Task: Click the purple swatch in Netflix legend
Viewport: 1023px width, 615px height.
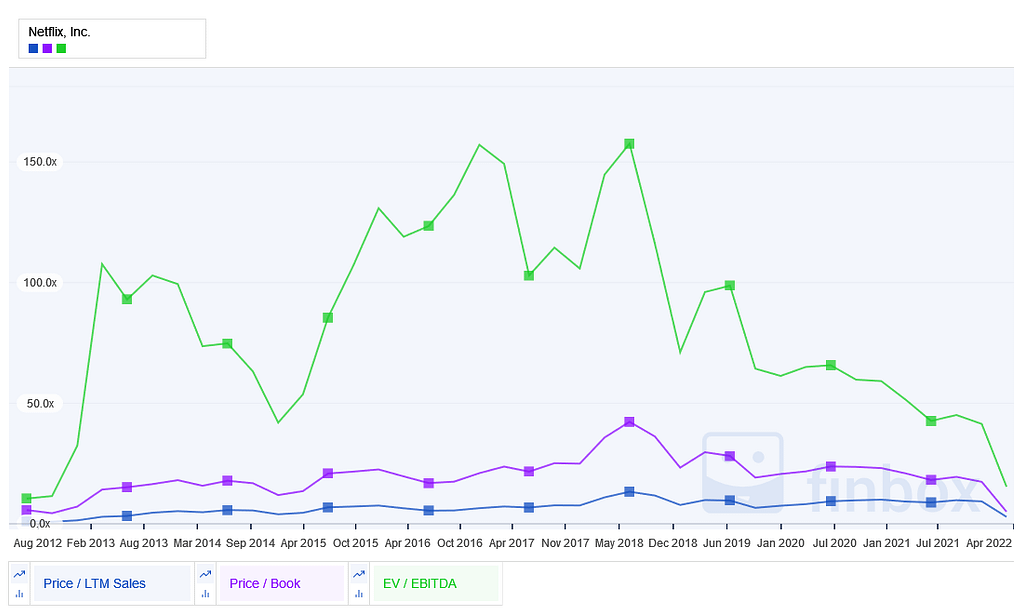Action: click(x=47, y=48)
